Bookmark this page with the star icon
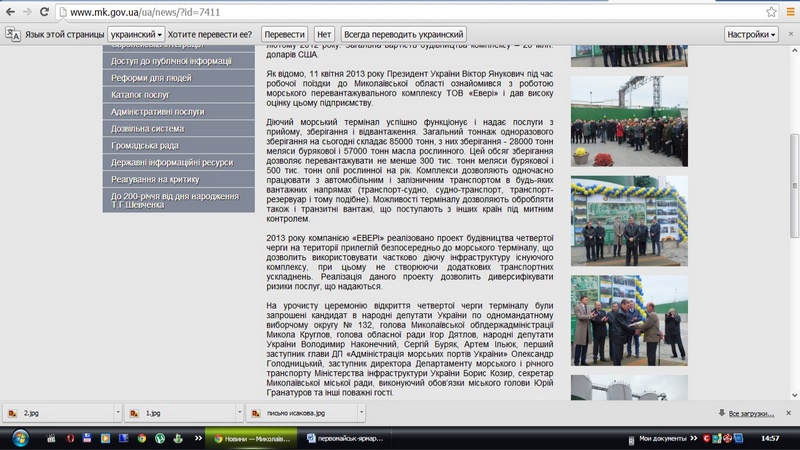Viewport: 800px width, 450px height. [771, 12]
